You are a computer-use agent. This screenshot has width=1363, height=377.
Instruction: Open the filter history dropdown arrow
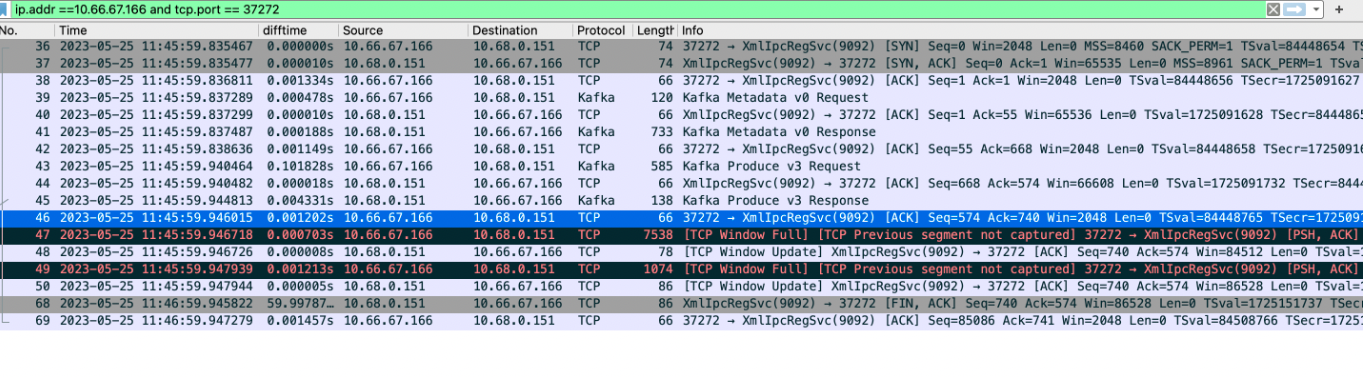point(1317,9)
